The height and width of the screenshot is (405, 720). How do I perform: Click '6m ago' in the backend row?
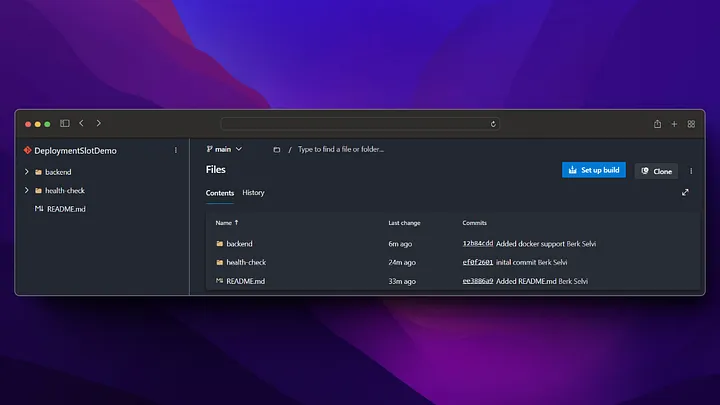(x=400, y=244)
